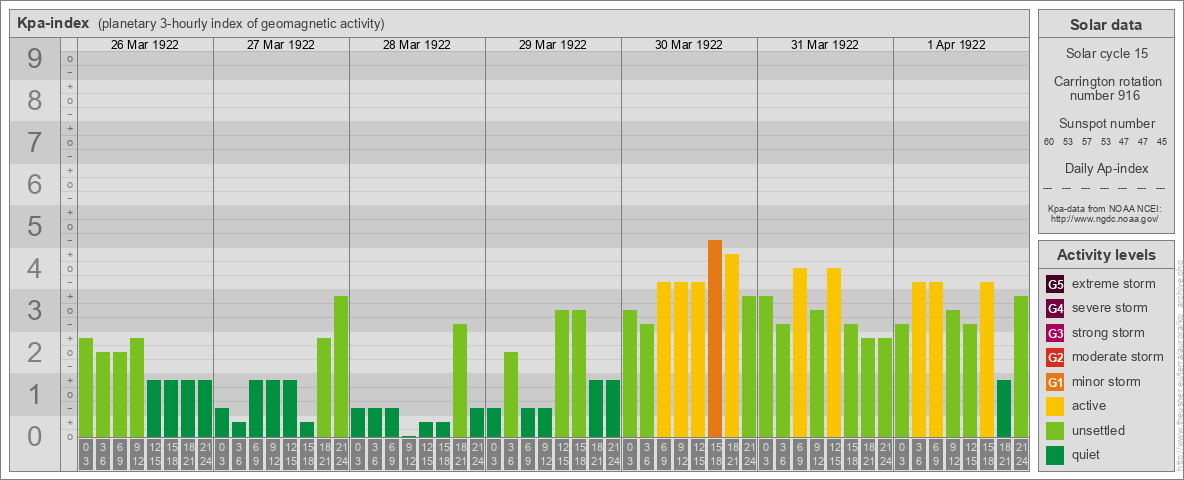Click the 'Daily Ap-index' label

pyautogui.click(x=1106, y=168)
